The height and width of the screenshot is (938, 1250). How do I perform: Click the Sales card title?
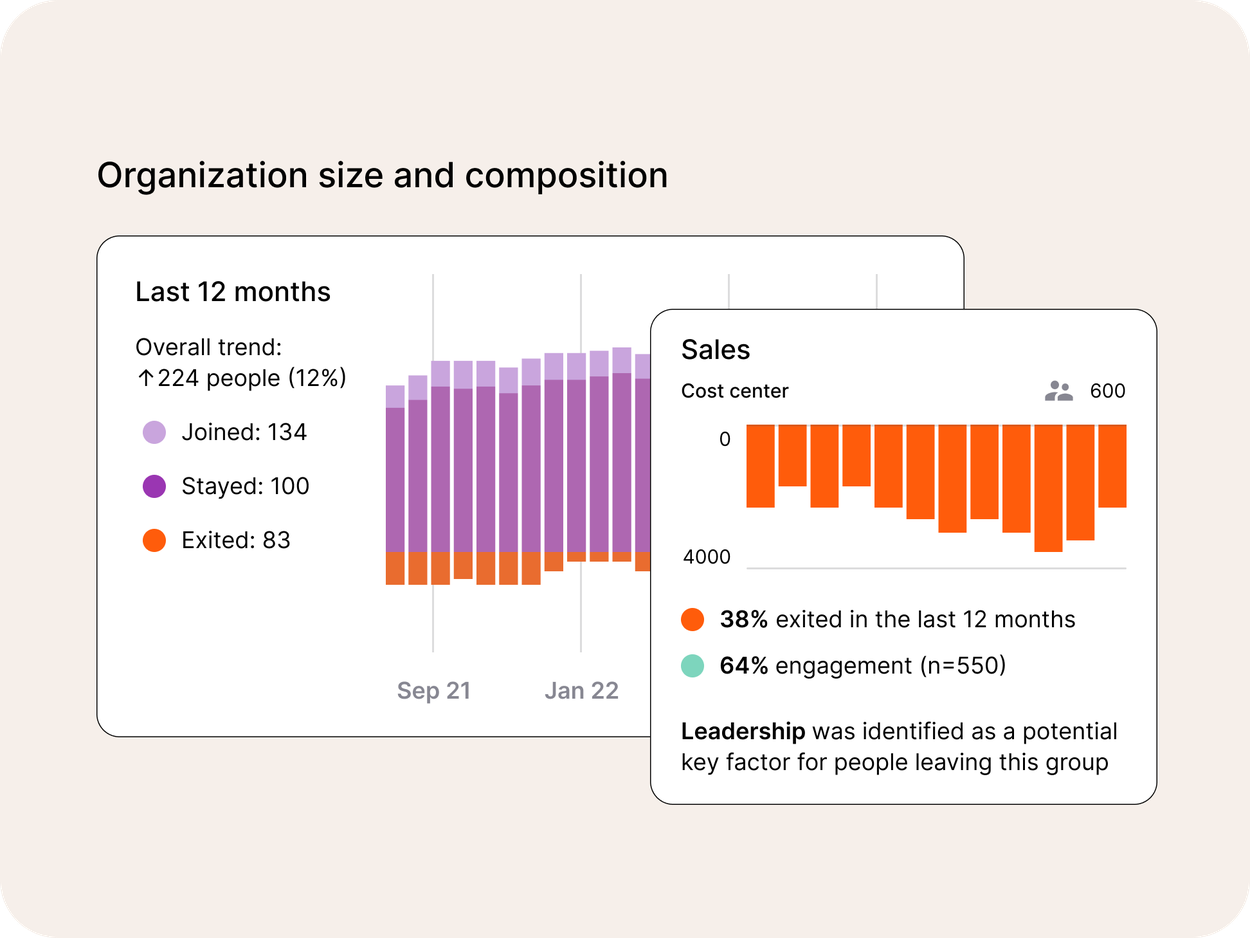pyautogui.click(x=715, y=350)
